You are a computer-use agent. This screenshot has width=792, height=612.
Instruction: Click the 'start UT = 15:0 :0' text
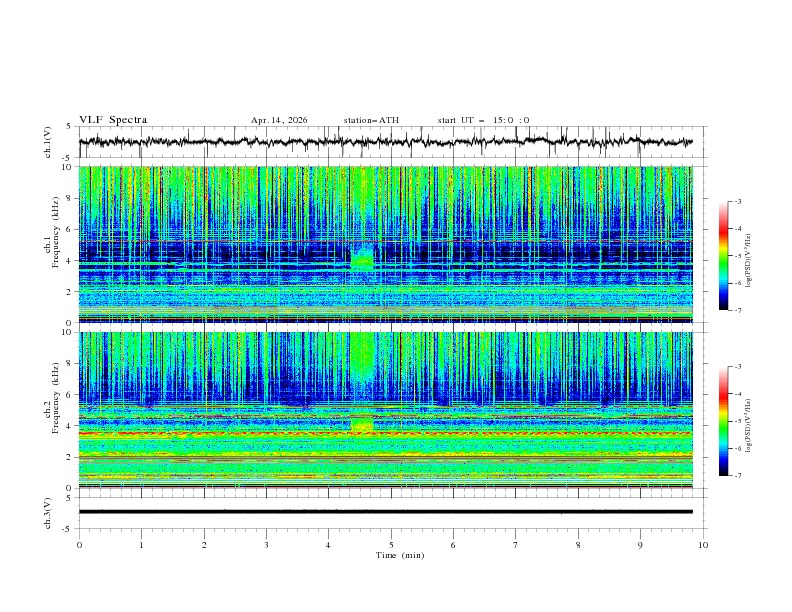click(x=483, y=120)
